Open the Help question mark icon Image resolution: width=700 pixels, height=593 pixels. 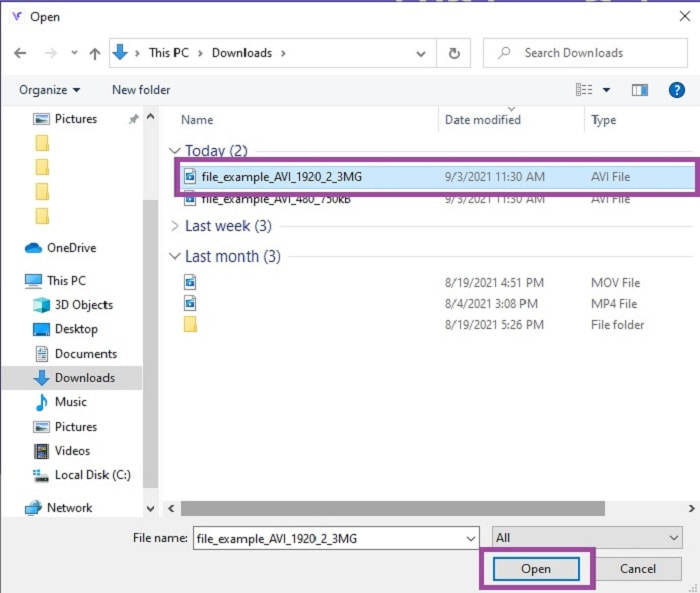(x=675, y=90)
